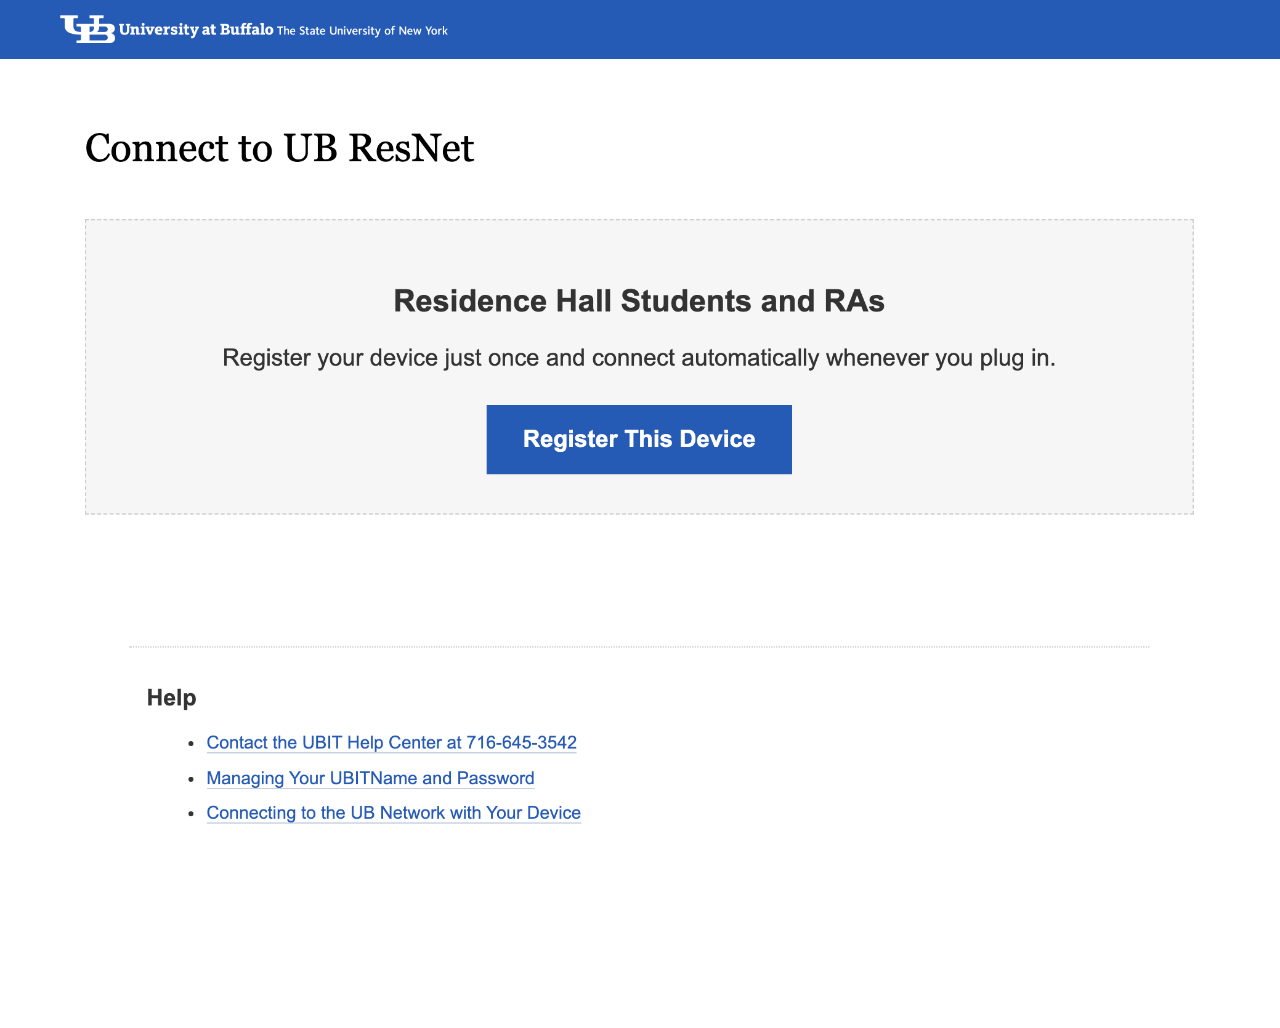
Task: Click gray registration panel background below button
Action: pyautogui.click(x=639, y=494)
